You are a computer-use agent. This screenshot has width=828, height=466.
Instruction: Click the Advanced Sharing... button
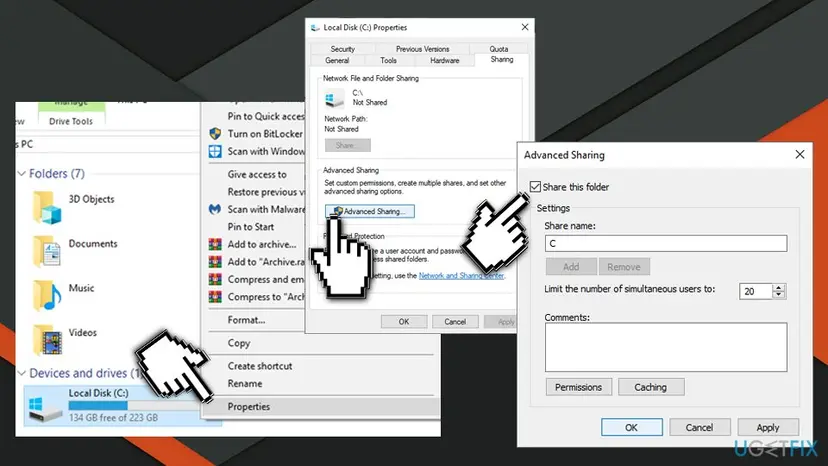tap(370, 211)
